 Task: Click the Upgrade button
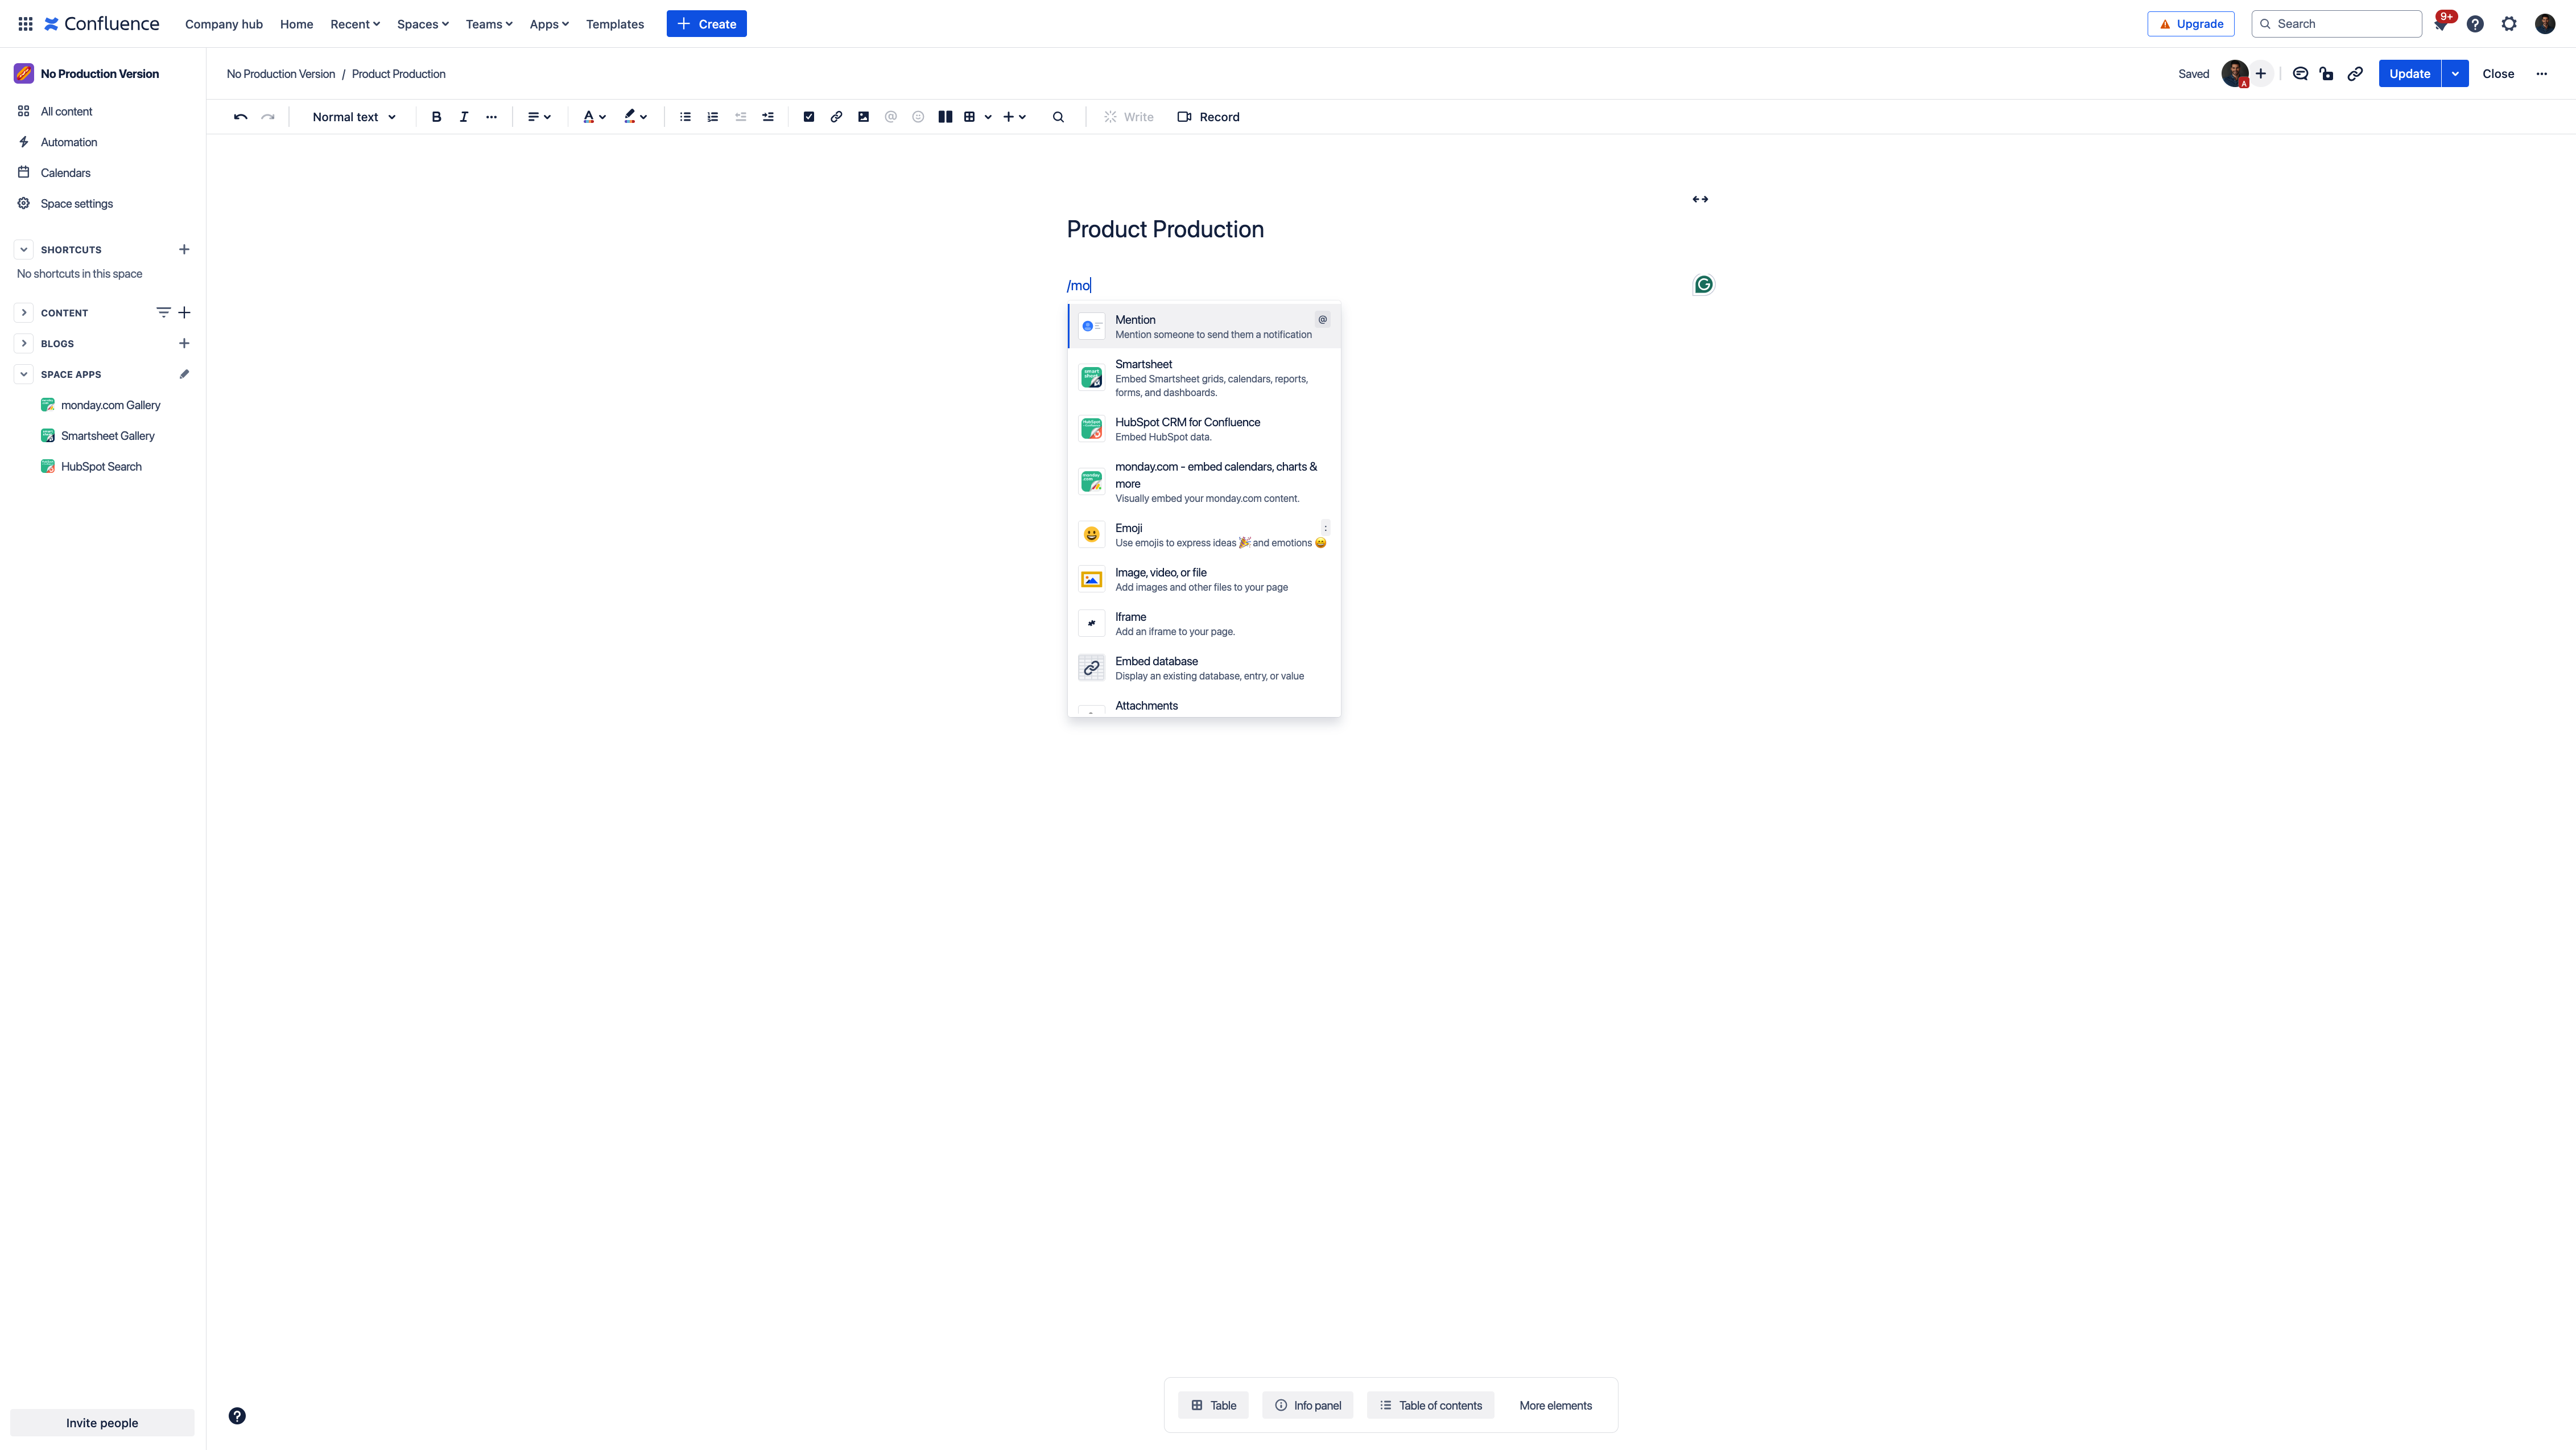(x=2190, y=24)
